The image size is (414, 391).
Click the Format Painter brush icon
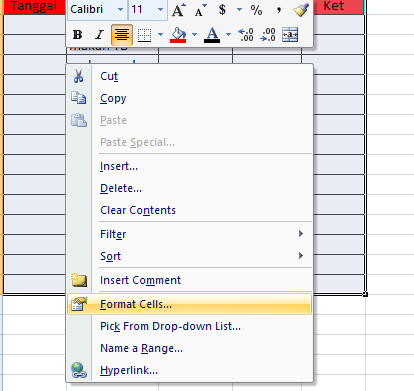(x=301, y=10)
